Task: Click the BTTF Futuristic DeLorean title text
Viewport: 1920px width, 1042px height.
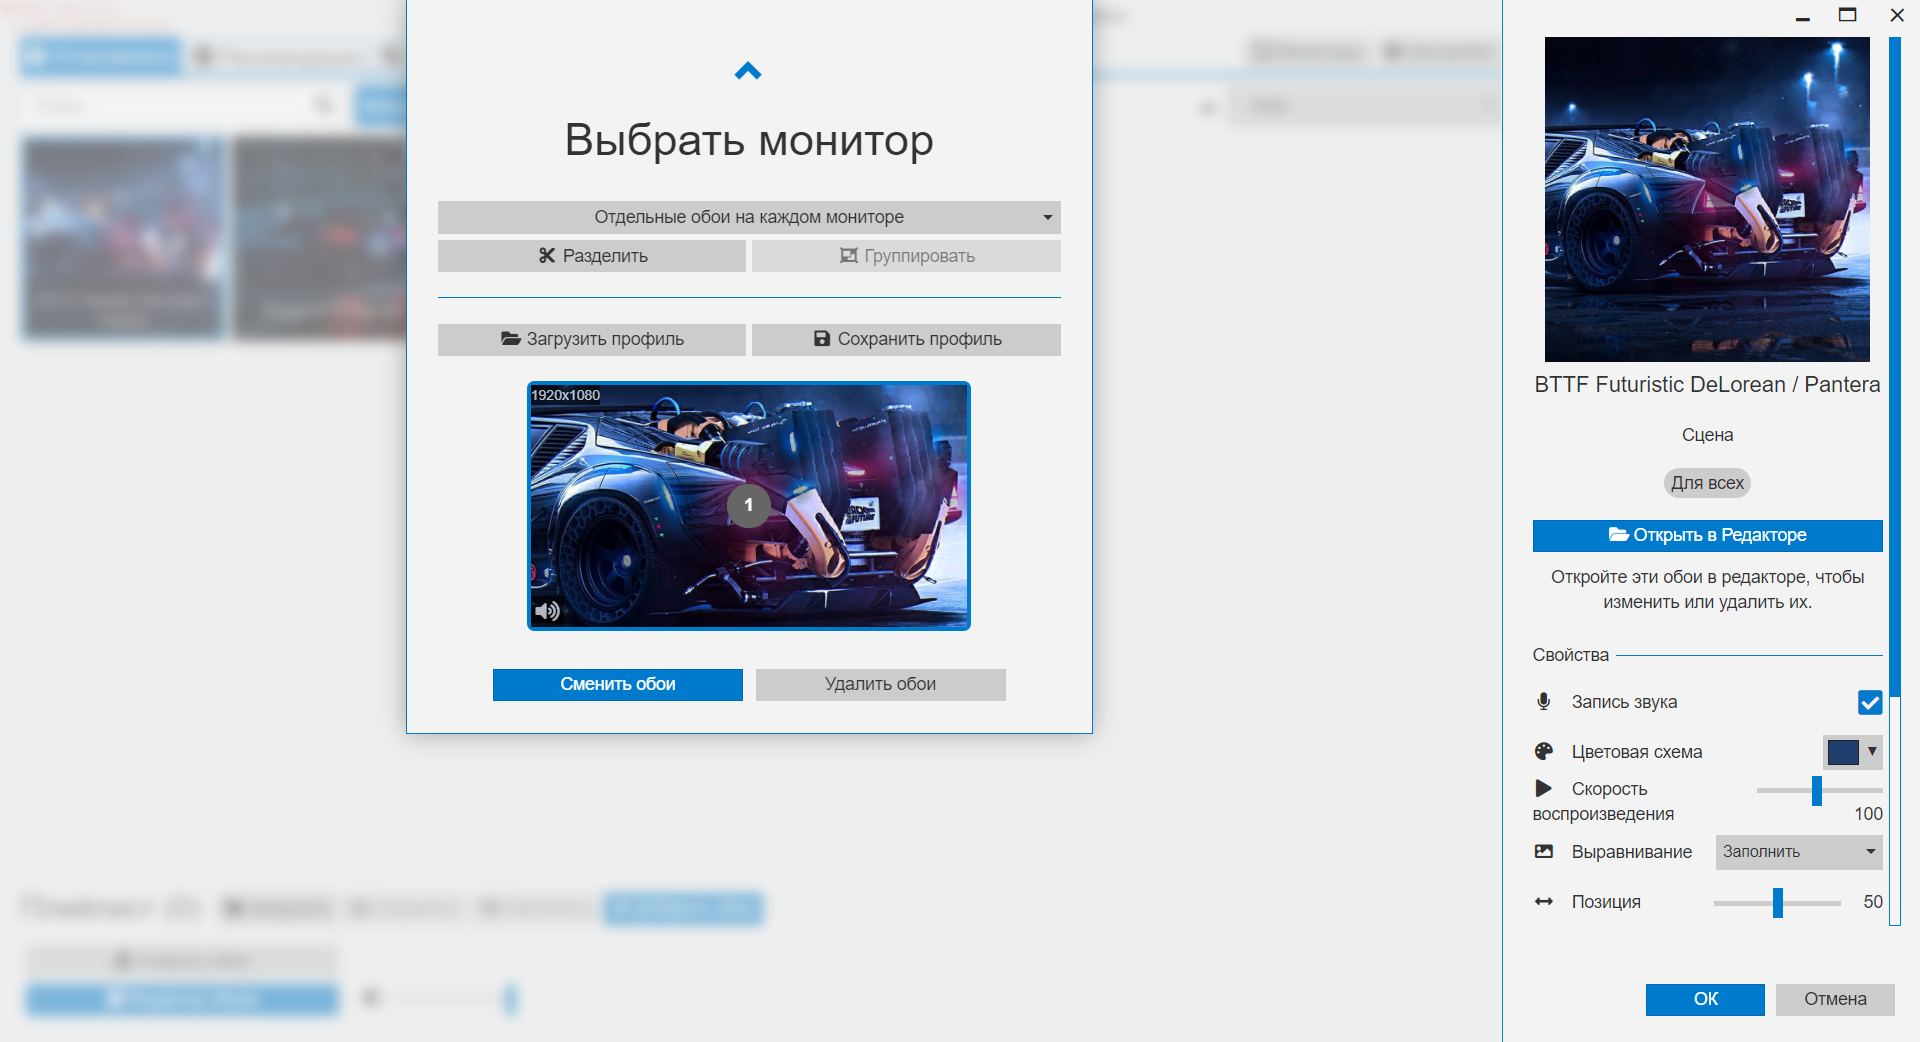Action: coord(1707,385)
